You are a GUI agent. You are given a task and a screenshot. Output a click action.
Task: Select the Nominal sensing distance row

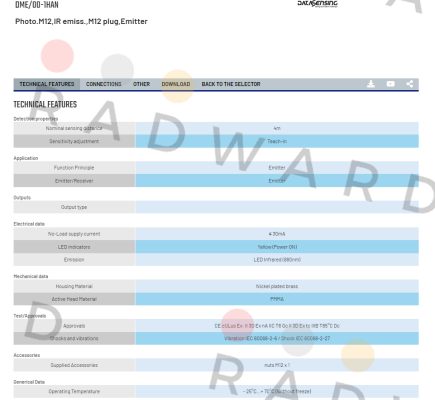pos(216,128)
